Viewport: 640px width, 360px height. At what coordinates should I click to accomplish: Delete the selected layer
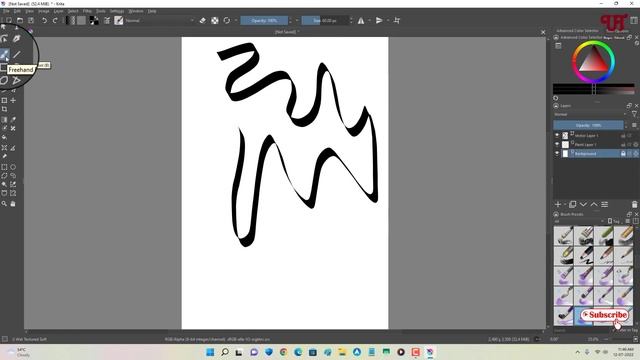634,204
